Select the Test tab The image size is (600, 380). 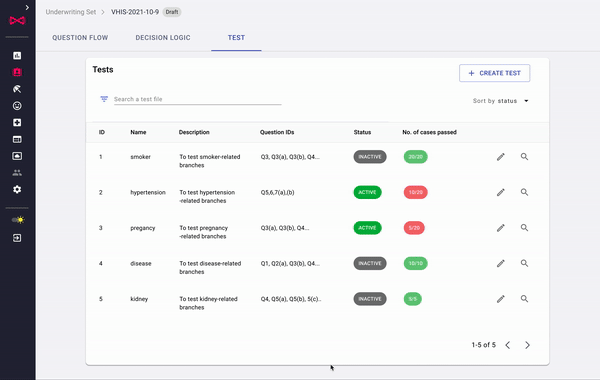coord(236,38)
